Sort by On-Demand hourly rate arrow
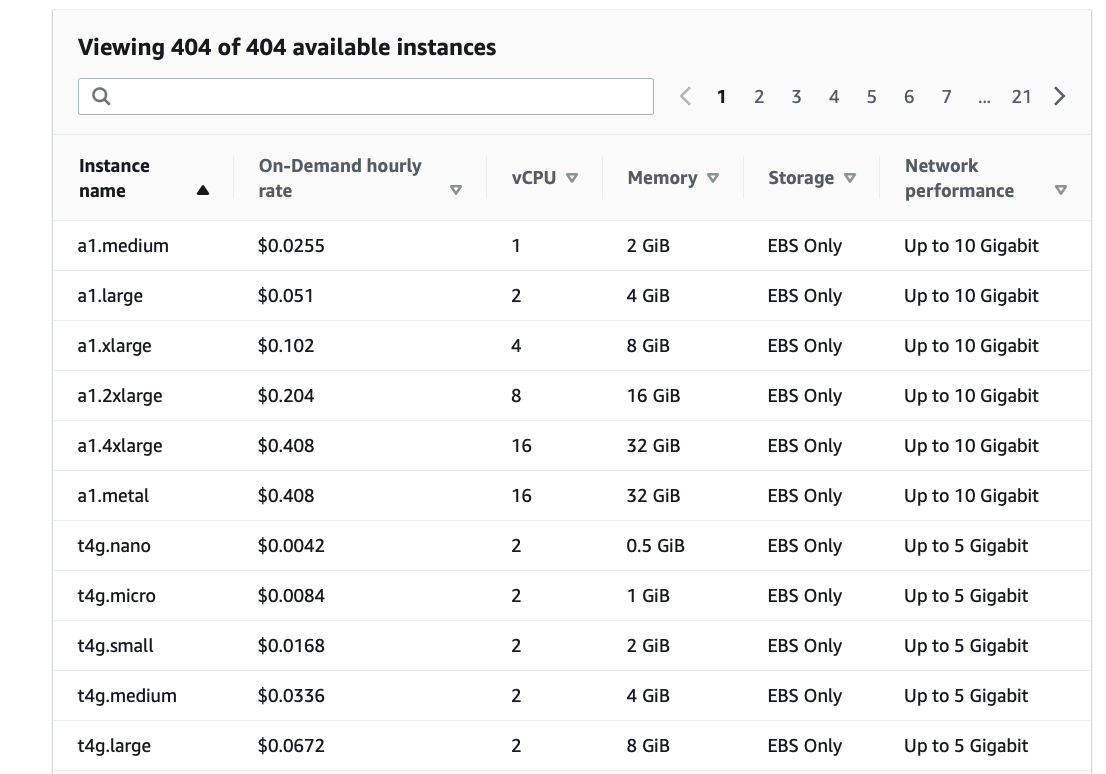The image size is (1106, 774). 456,191
